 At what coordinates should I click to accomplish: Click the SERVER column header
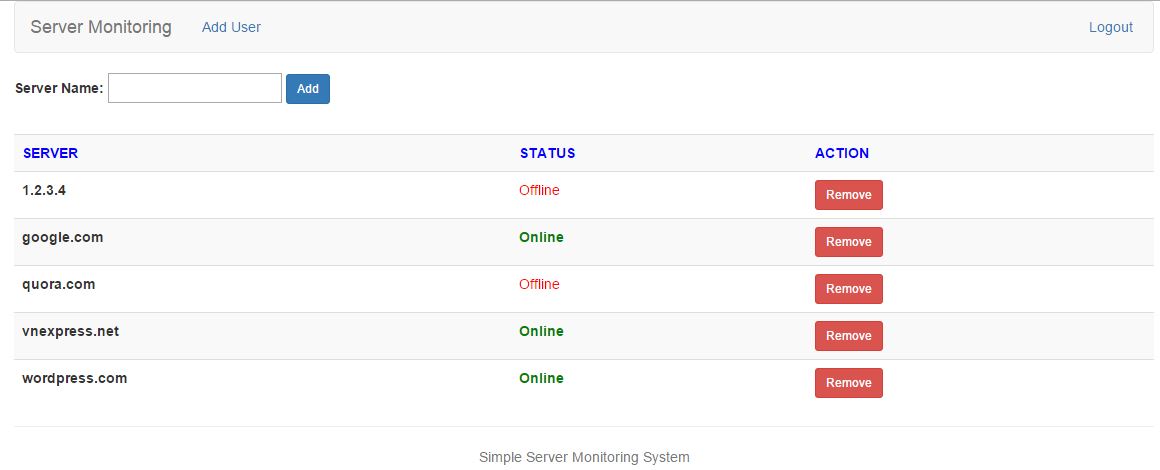click(50, 153)
